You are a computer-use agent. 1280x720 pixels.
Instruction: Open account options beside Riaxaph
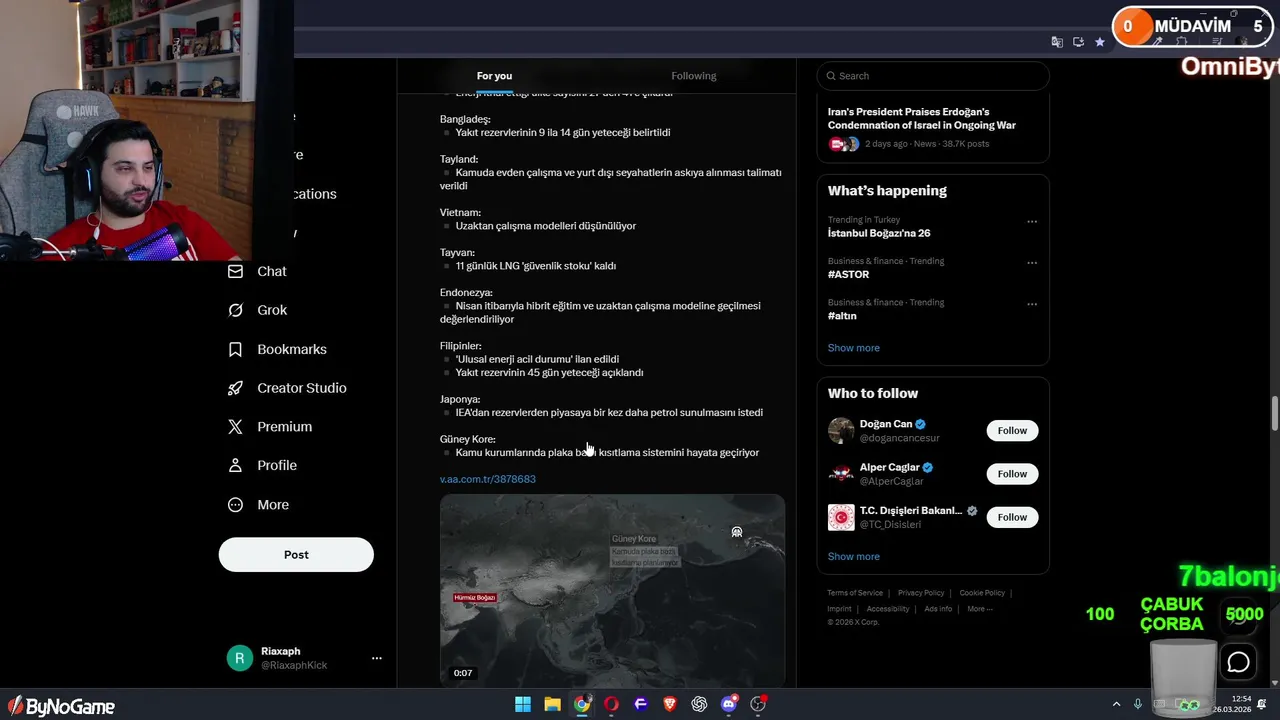377,658
